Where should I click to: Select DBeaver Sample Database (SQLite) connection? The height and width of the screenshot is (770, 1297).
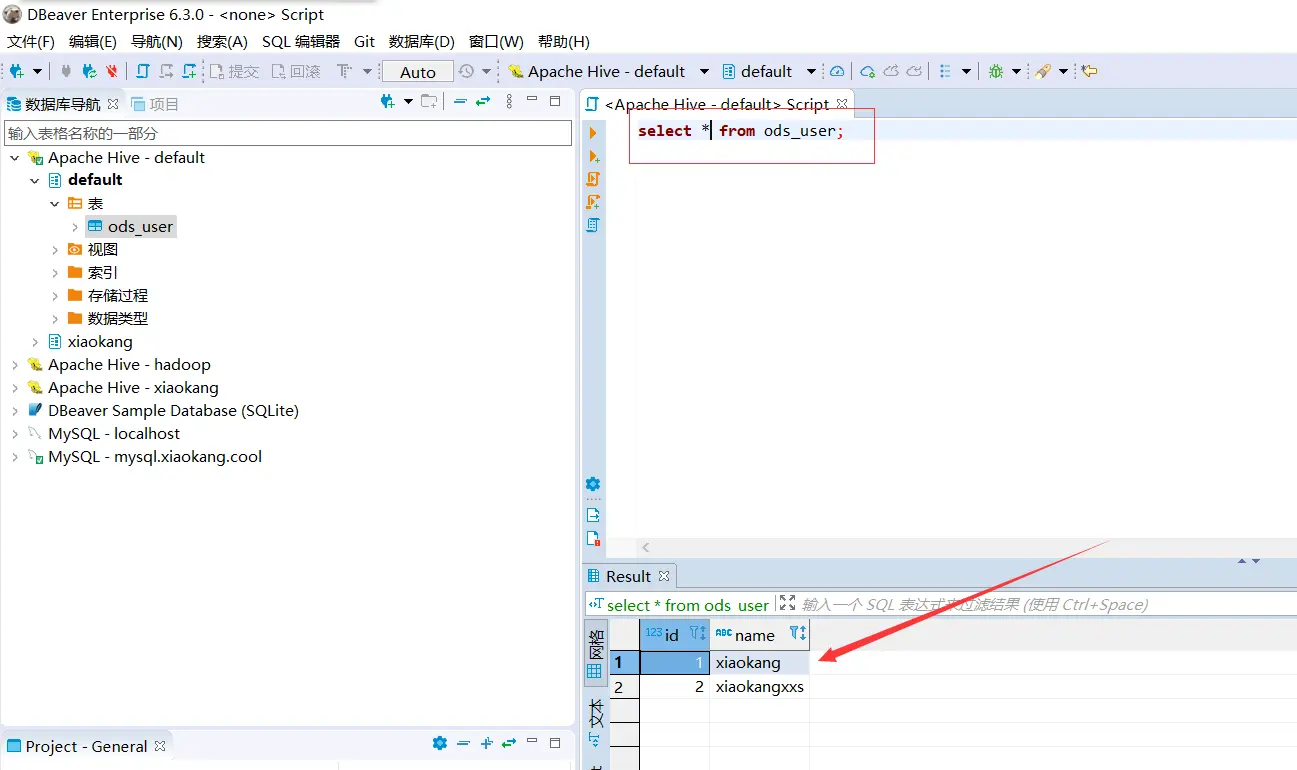tap(173, 411)
